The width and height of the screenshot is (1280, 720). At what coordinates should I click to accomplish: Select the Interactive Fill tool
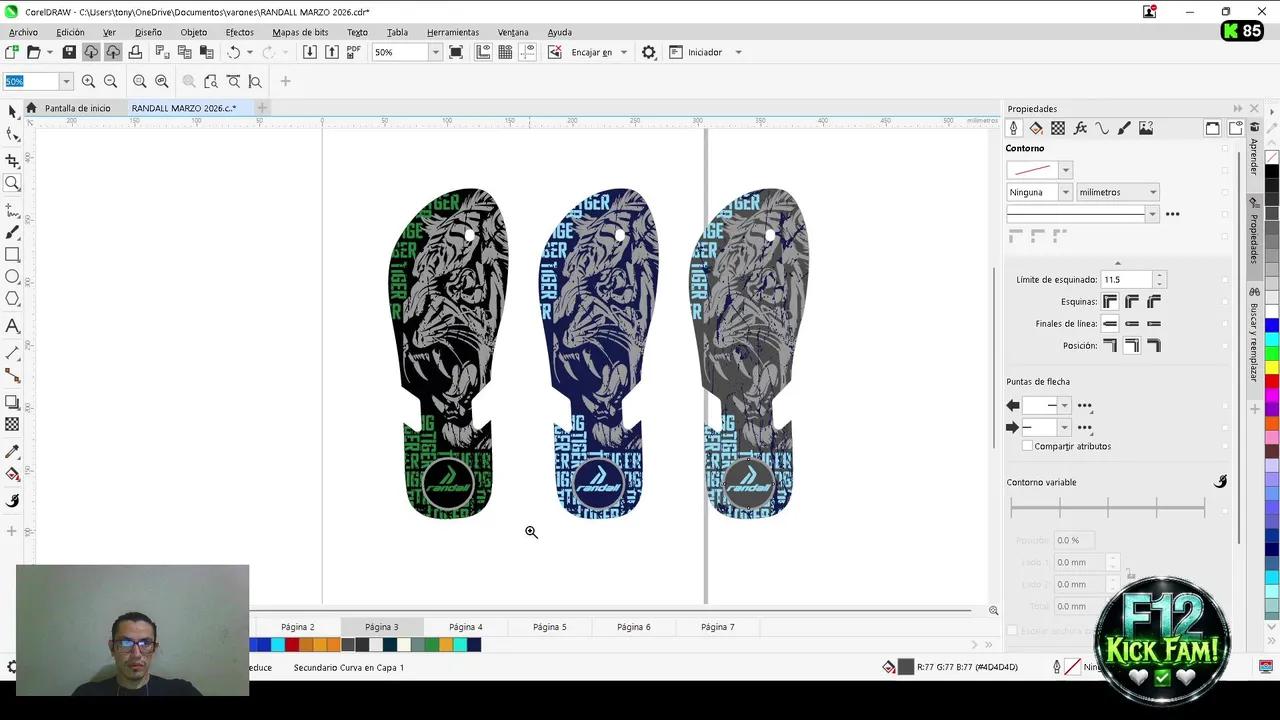point(12,474)
